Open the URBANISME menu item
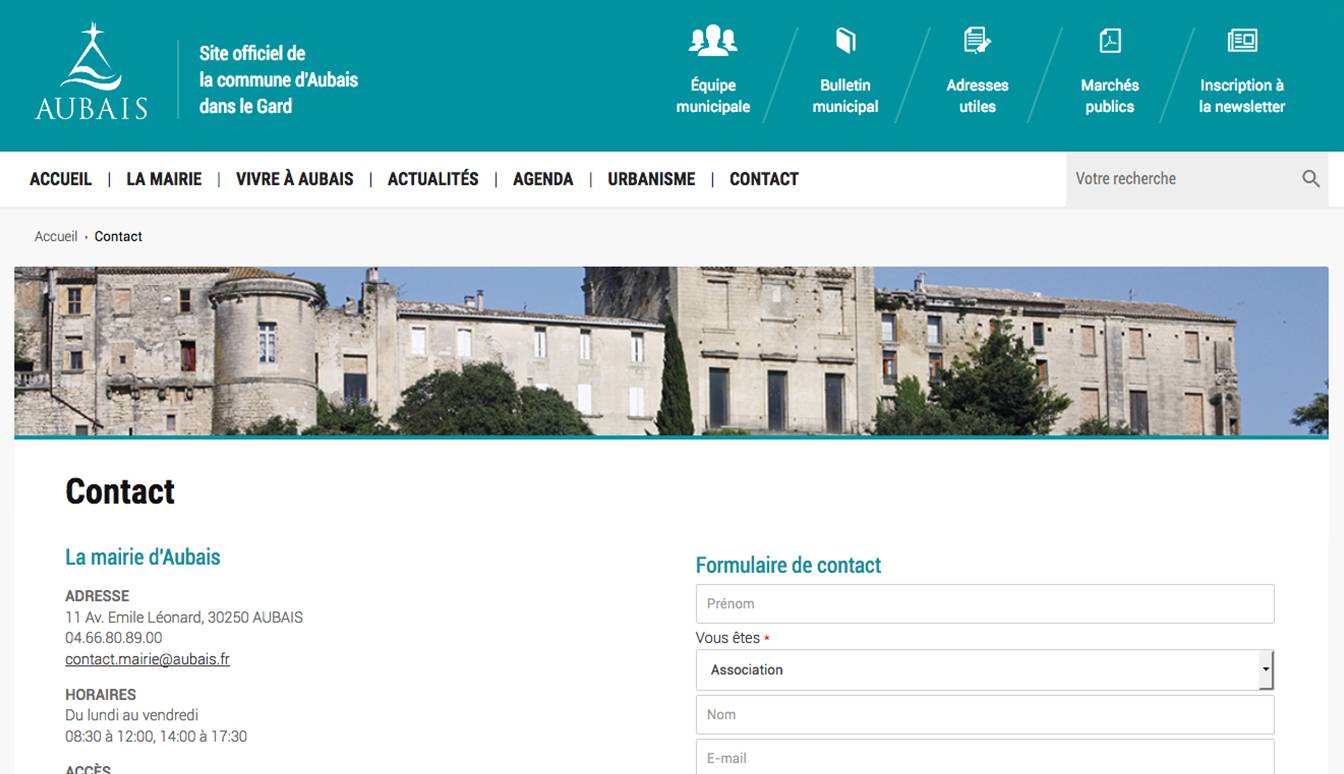 [x=651, y=179]
